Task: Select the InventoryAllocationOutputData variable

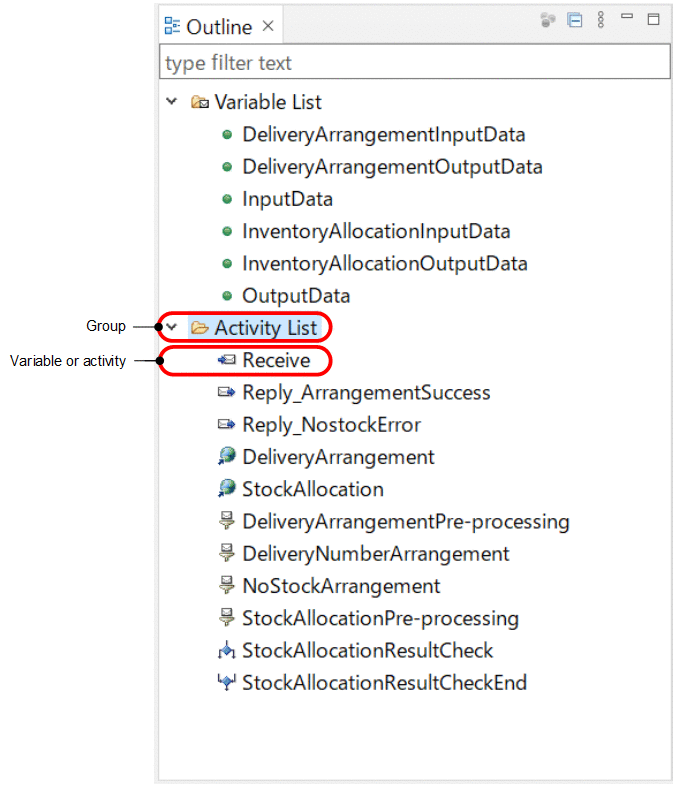Action: [384, 264]
